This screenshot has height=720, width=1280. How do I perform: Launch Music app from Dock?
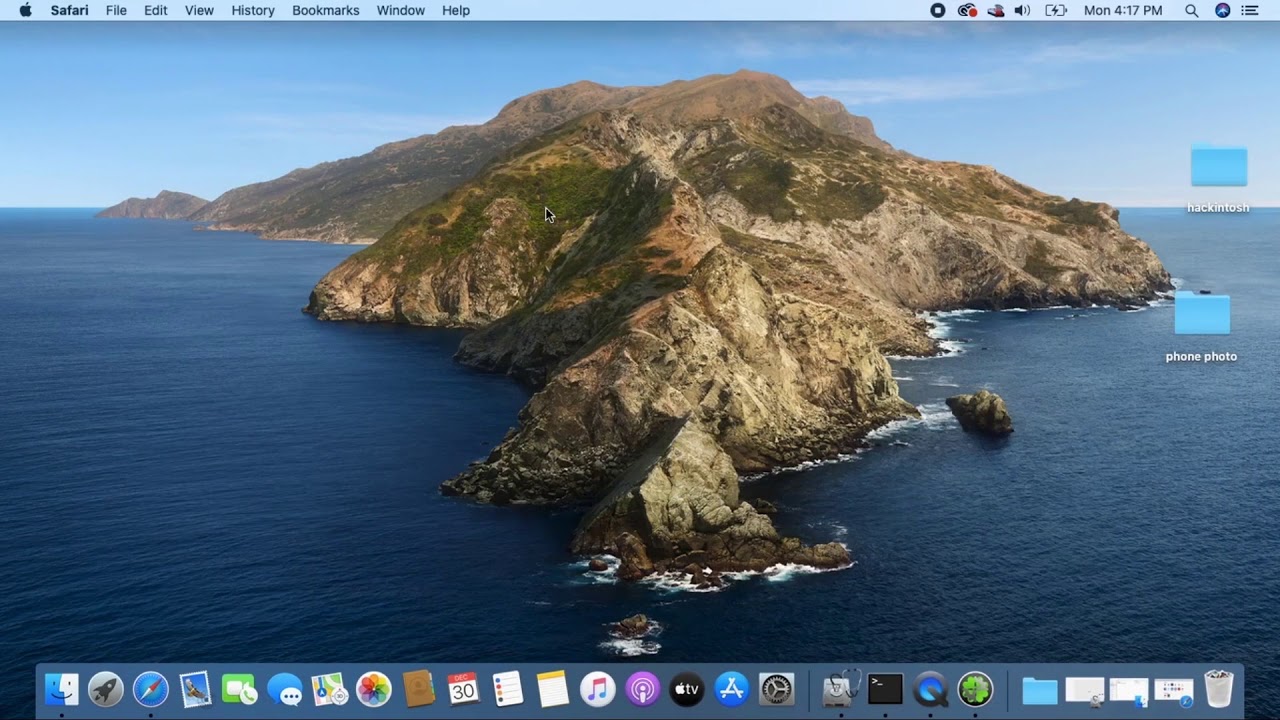point(597,689)
